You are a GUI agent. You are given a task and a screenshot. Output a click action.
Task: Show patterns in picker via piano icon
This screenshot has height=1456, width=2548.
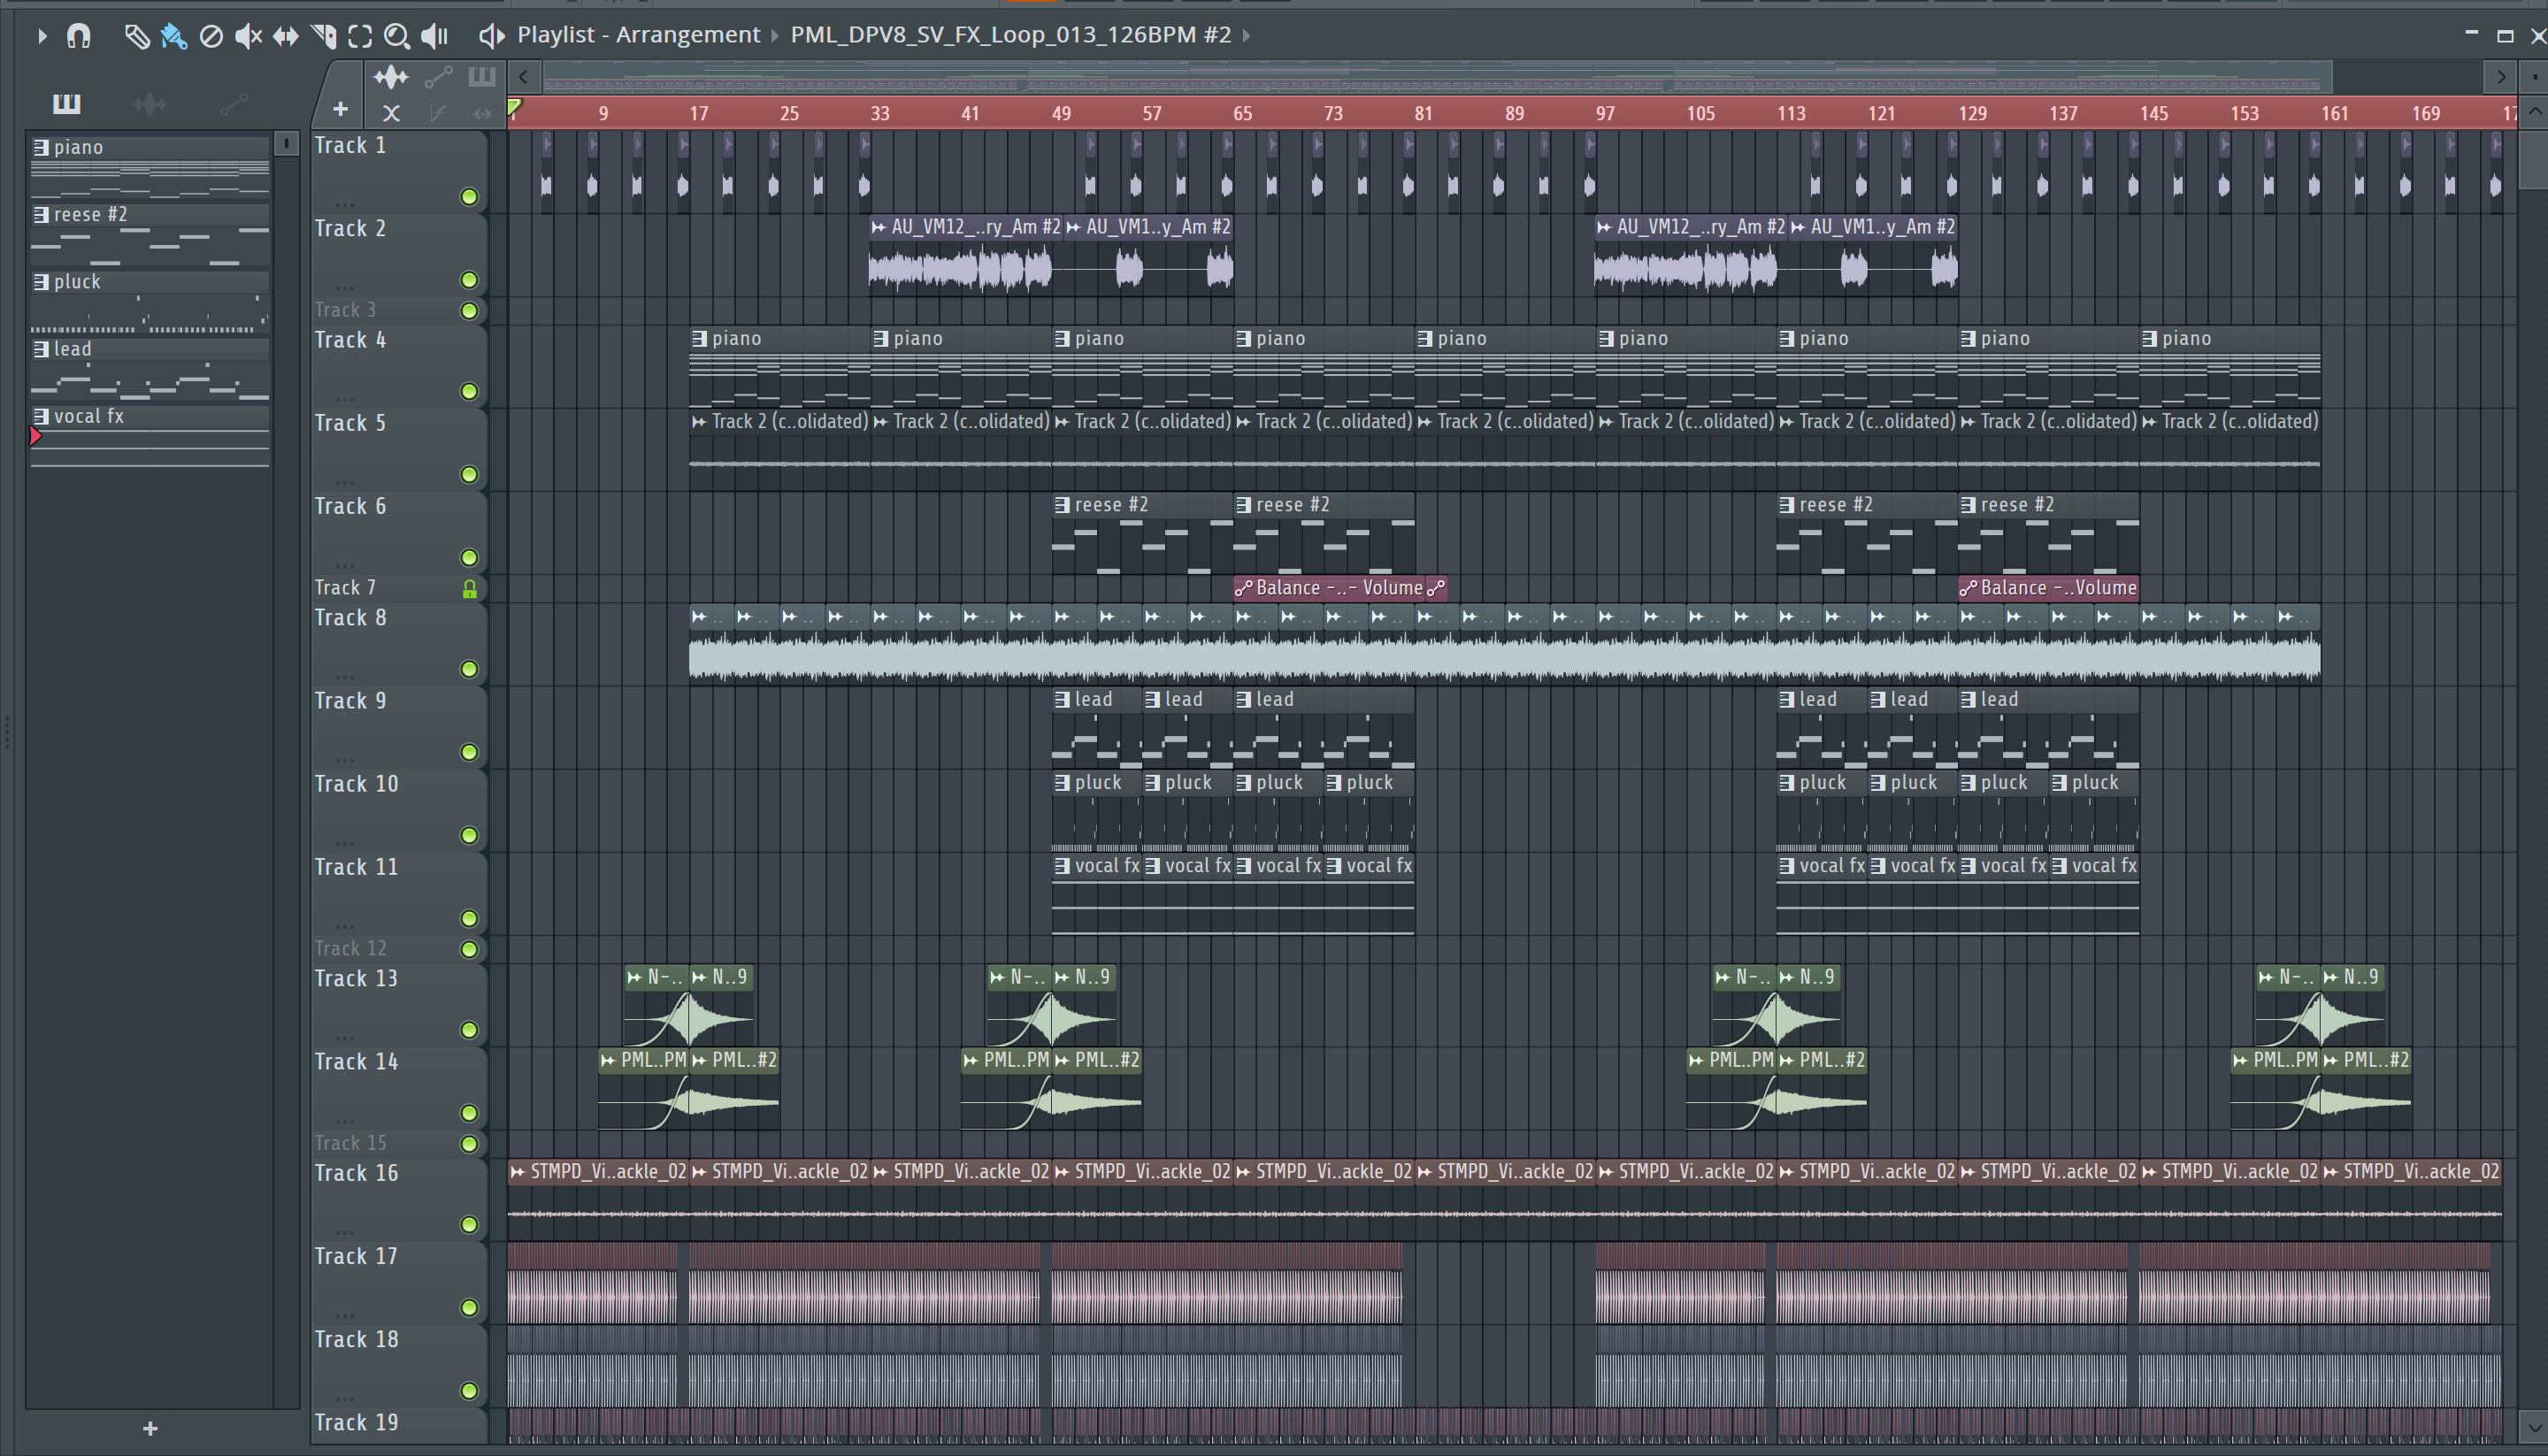coord(66,103)
